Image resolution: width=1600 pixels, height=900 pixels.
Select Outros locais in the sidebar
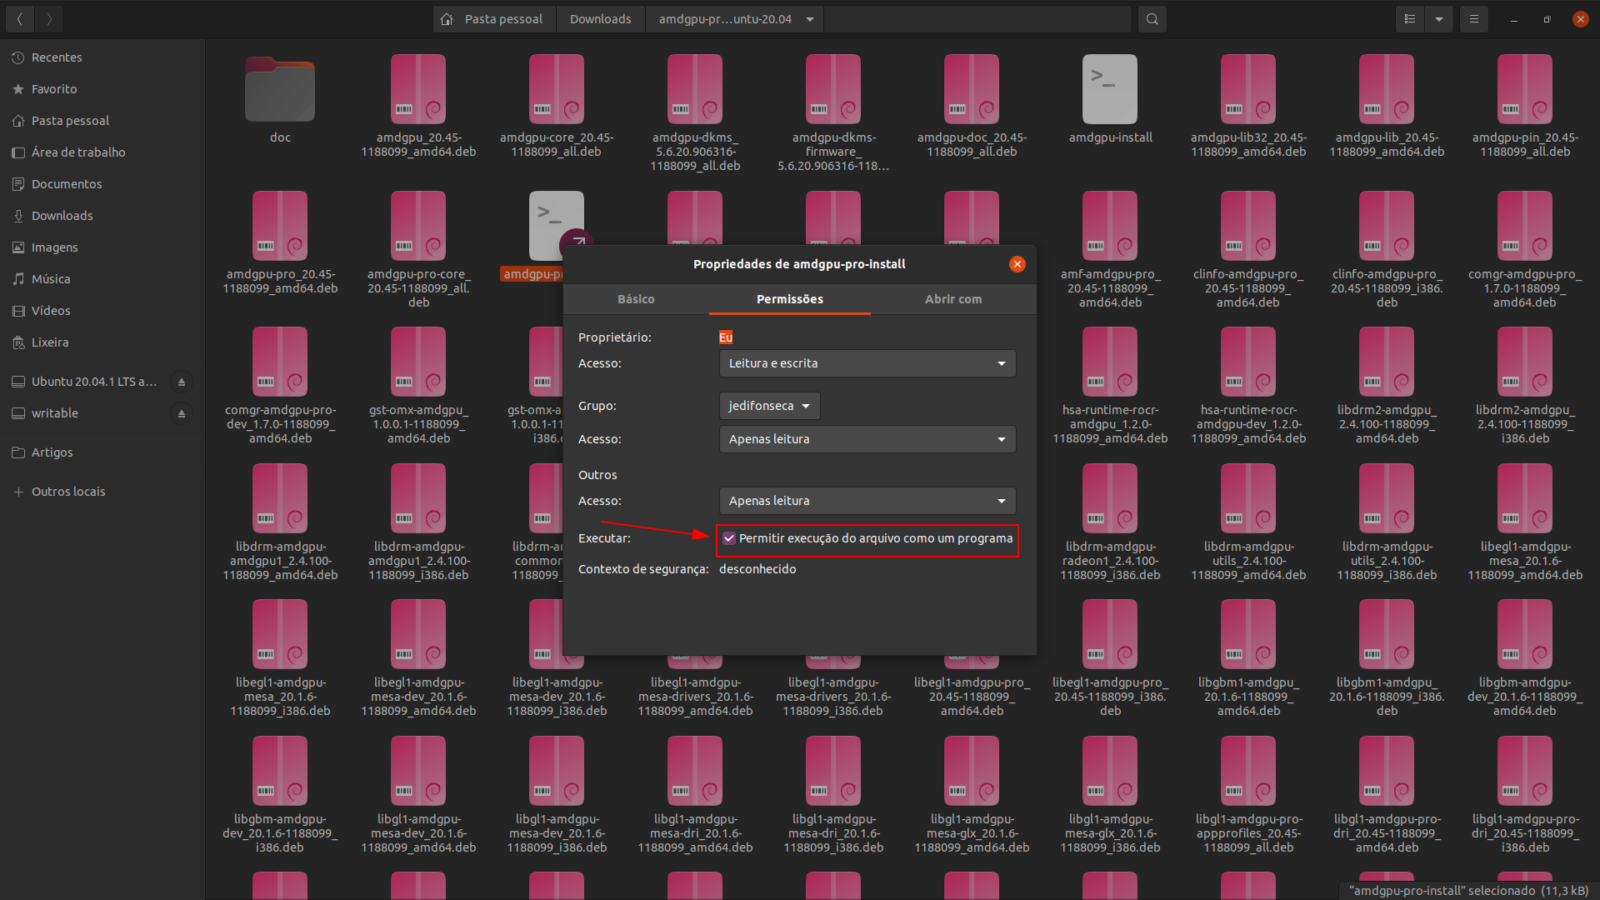[68, 491]
